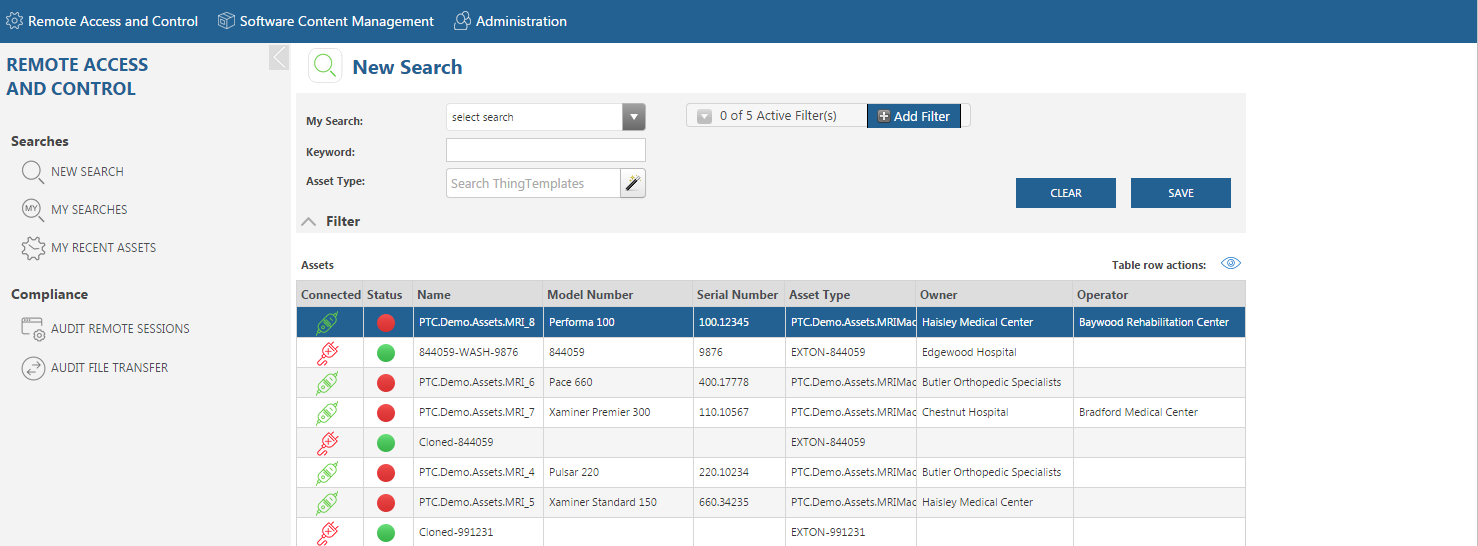This screenshot has height=546, width=1478.
Task: Click connected plug icon for MRI_4
Action: [328, 473]
